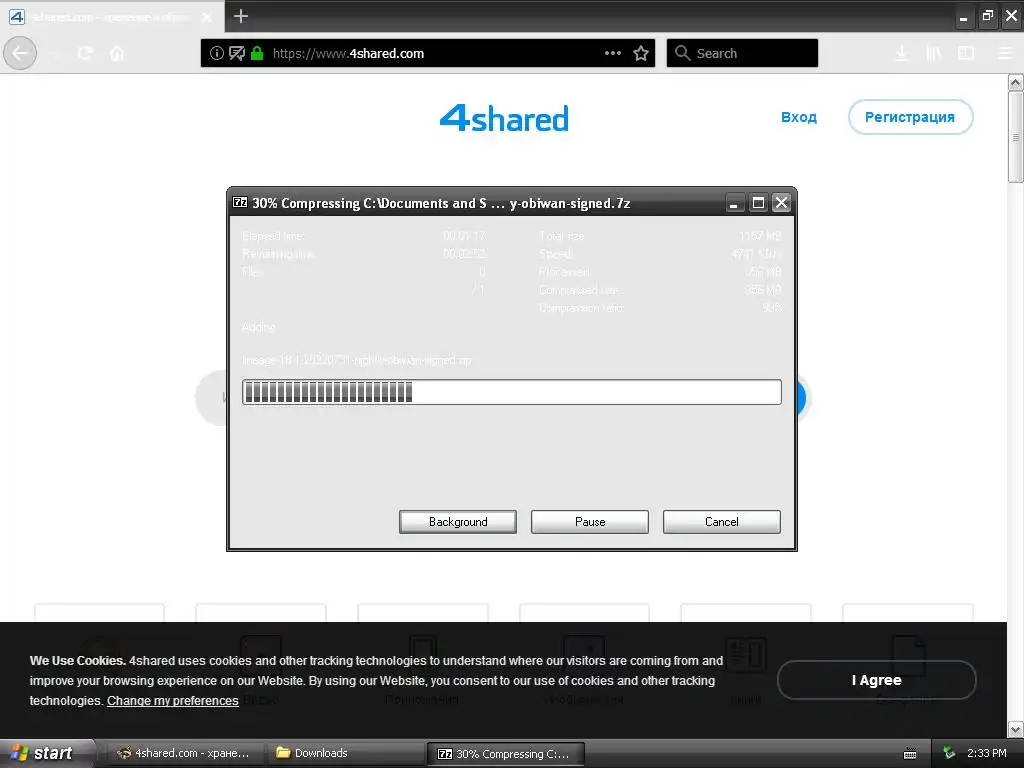Click the 2:33 PM taskbar clock
The image size is (1024, 768).
click(x=986, y=753)
